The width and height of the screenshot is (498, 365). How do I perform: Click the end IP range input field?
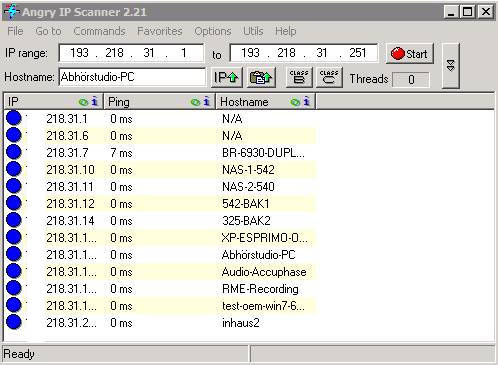[304, 53]
